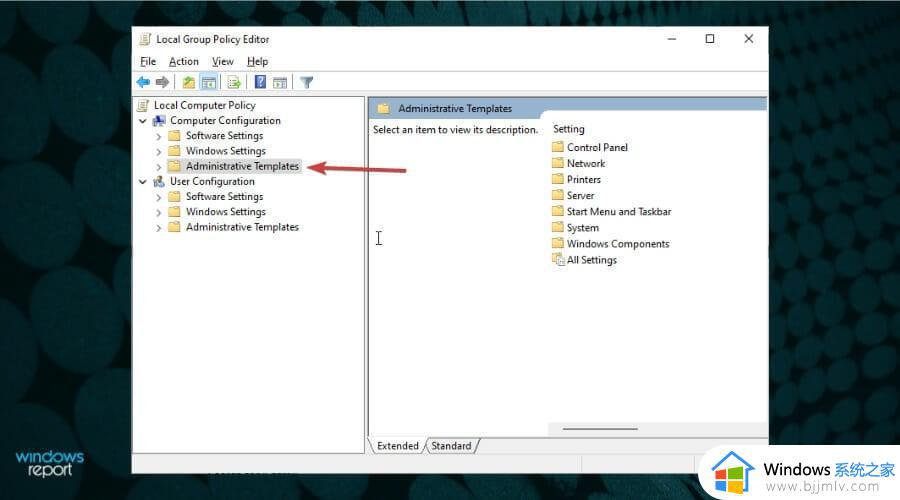900x500 pixels.
Task: Collapse the Computer Configuration node
Action: click(143, 121)
